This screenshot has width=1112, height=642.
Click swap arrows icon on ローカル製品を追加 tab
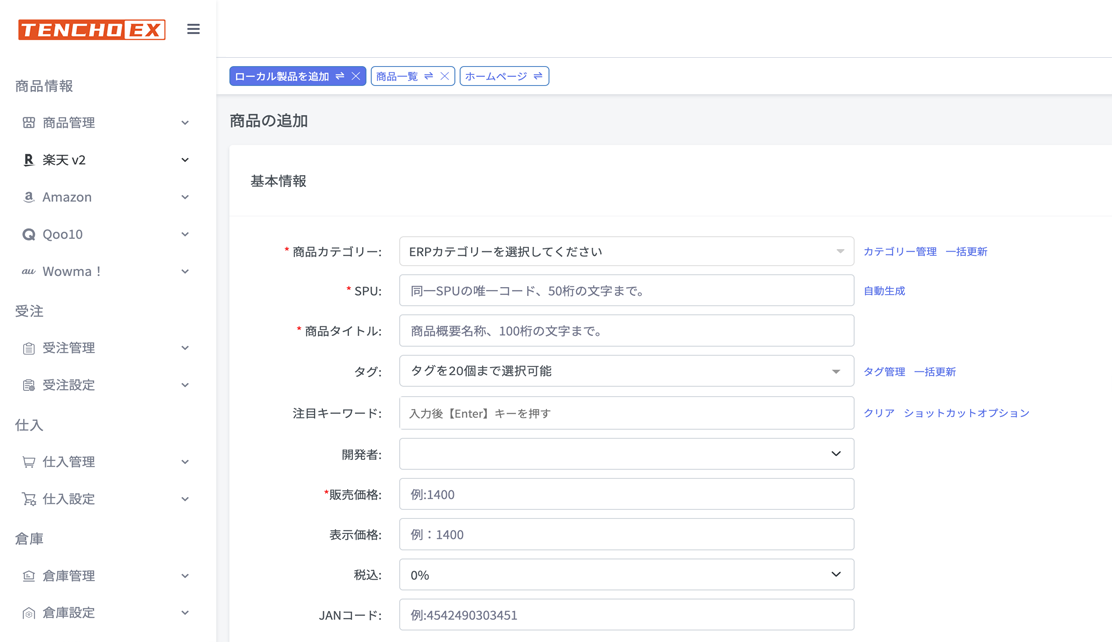pyautogui.click(x=340, y=76)
